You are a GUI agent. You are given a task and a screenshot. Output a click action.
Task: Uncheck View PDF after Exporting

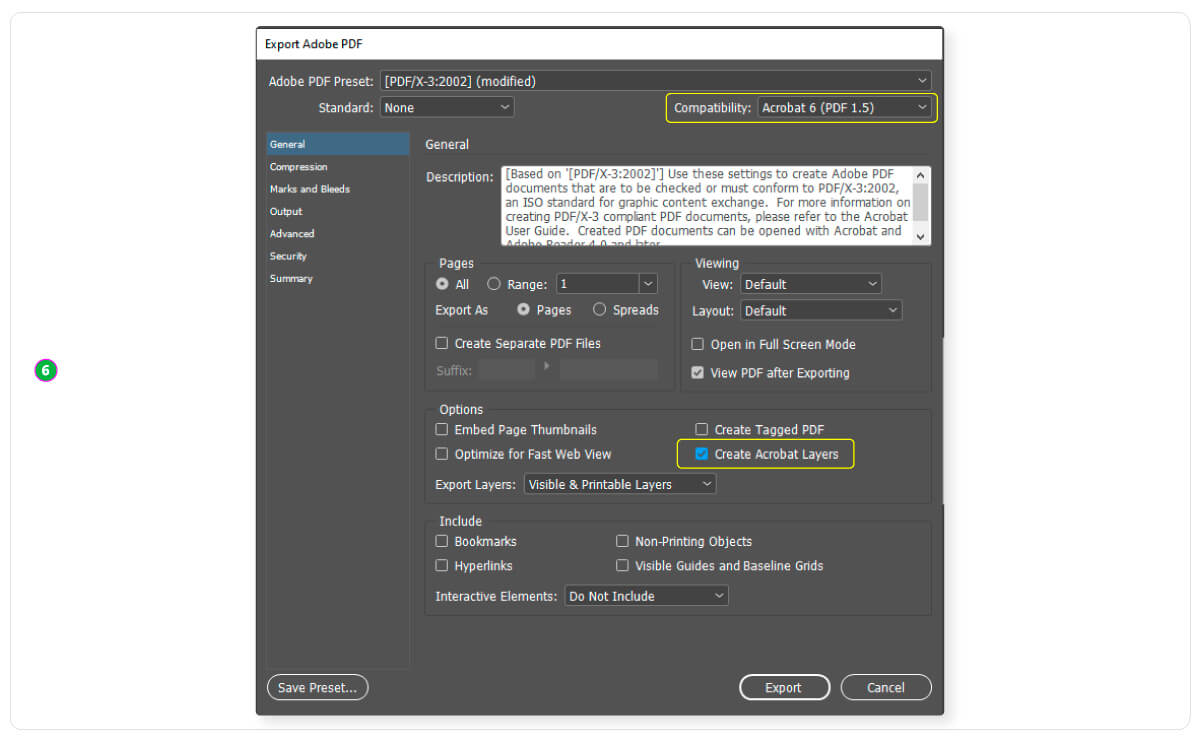698,373
